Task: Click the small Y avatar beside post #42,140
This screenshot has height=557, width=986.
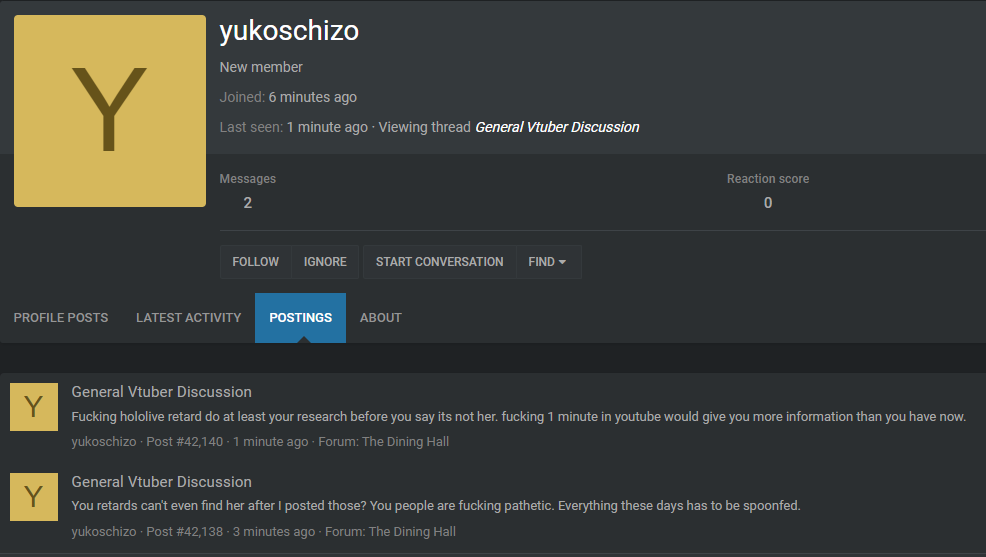Action: (34, 407)
